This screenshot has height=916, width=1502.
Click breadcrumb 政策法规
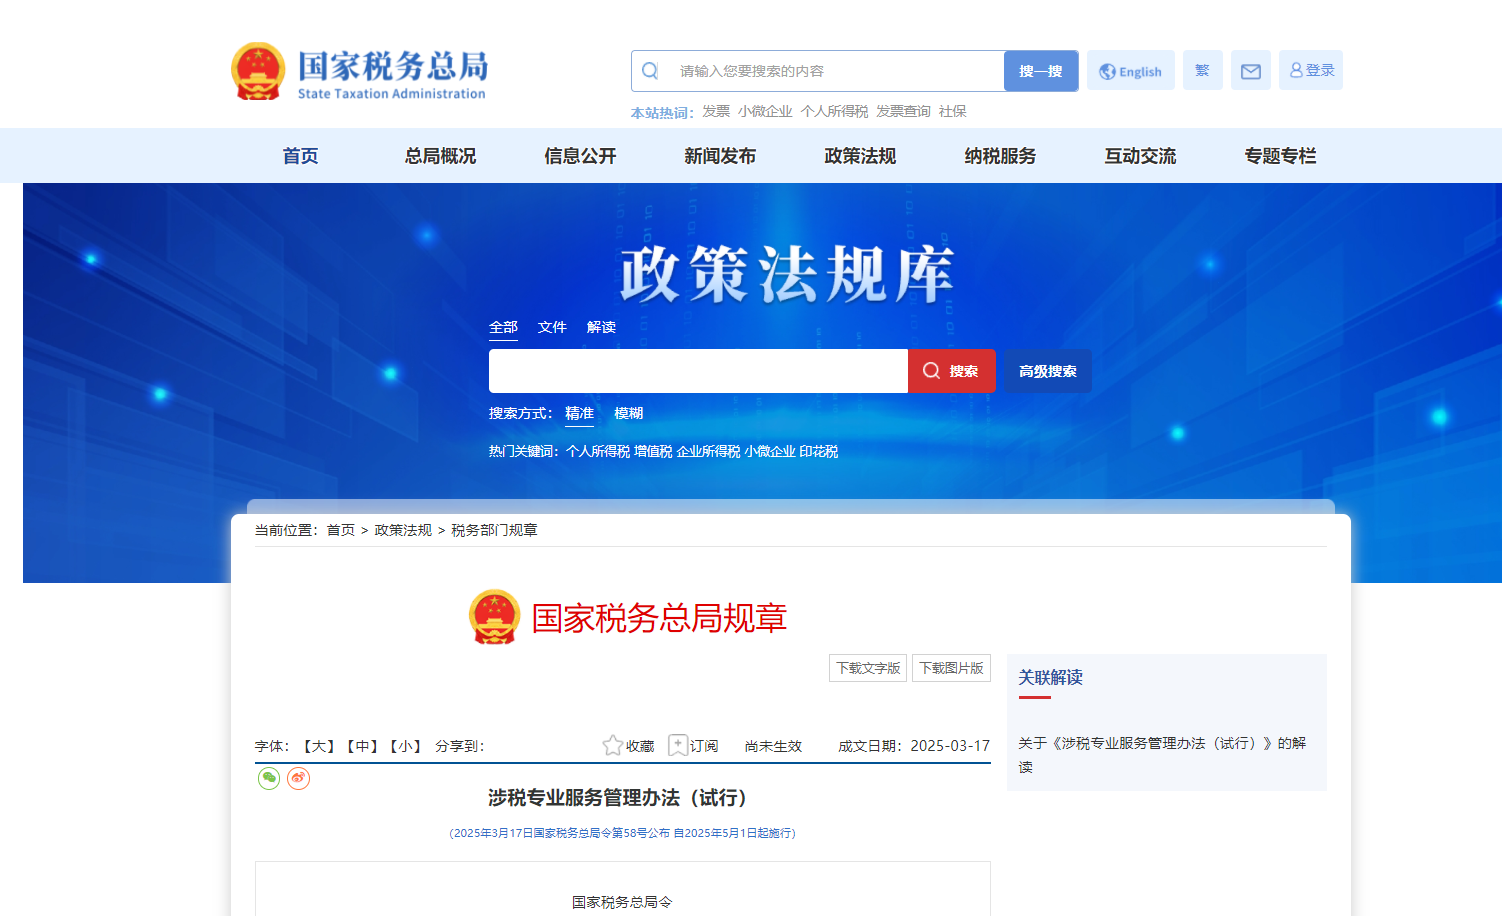tap(403, 530)
